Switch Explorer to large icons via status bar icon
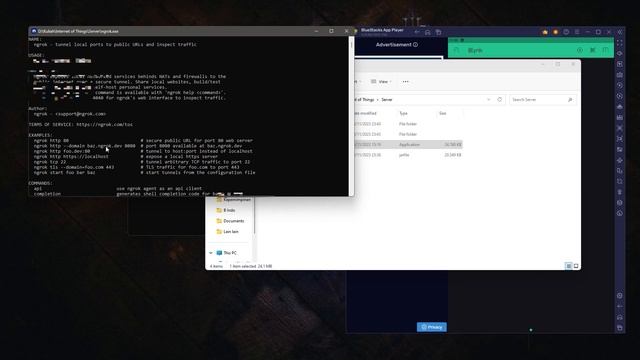640x360 pixels. click(576, 266)
